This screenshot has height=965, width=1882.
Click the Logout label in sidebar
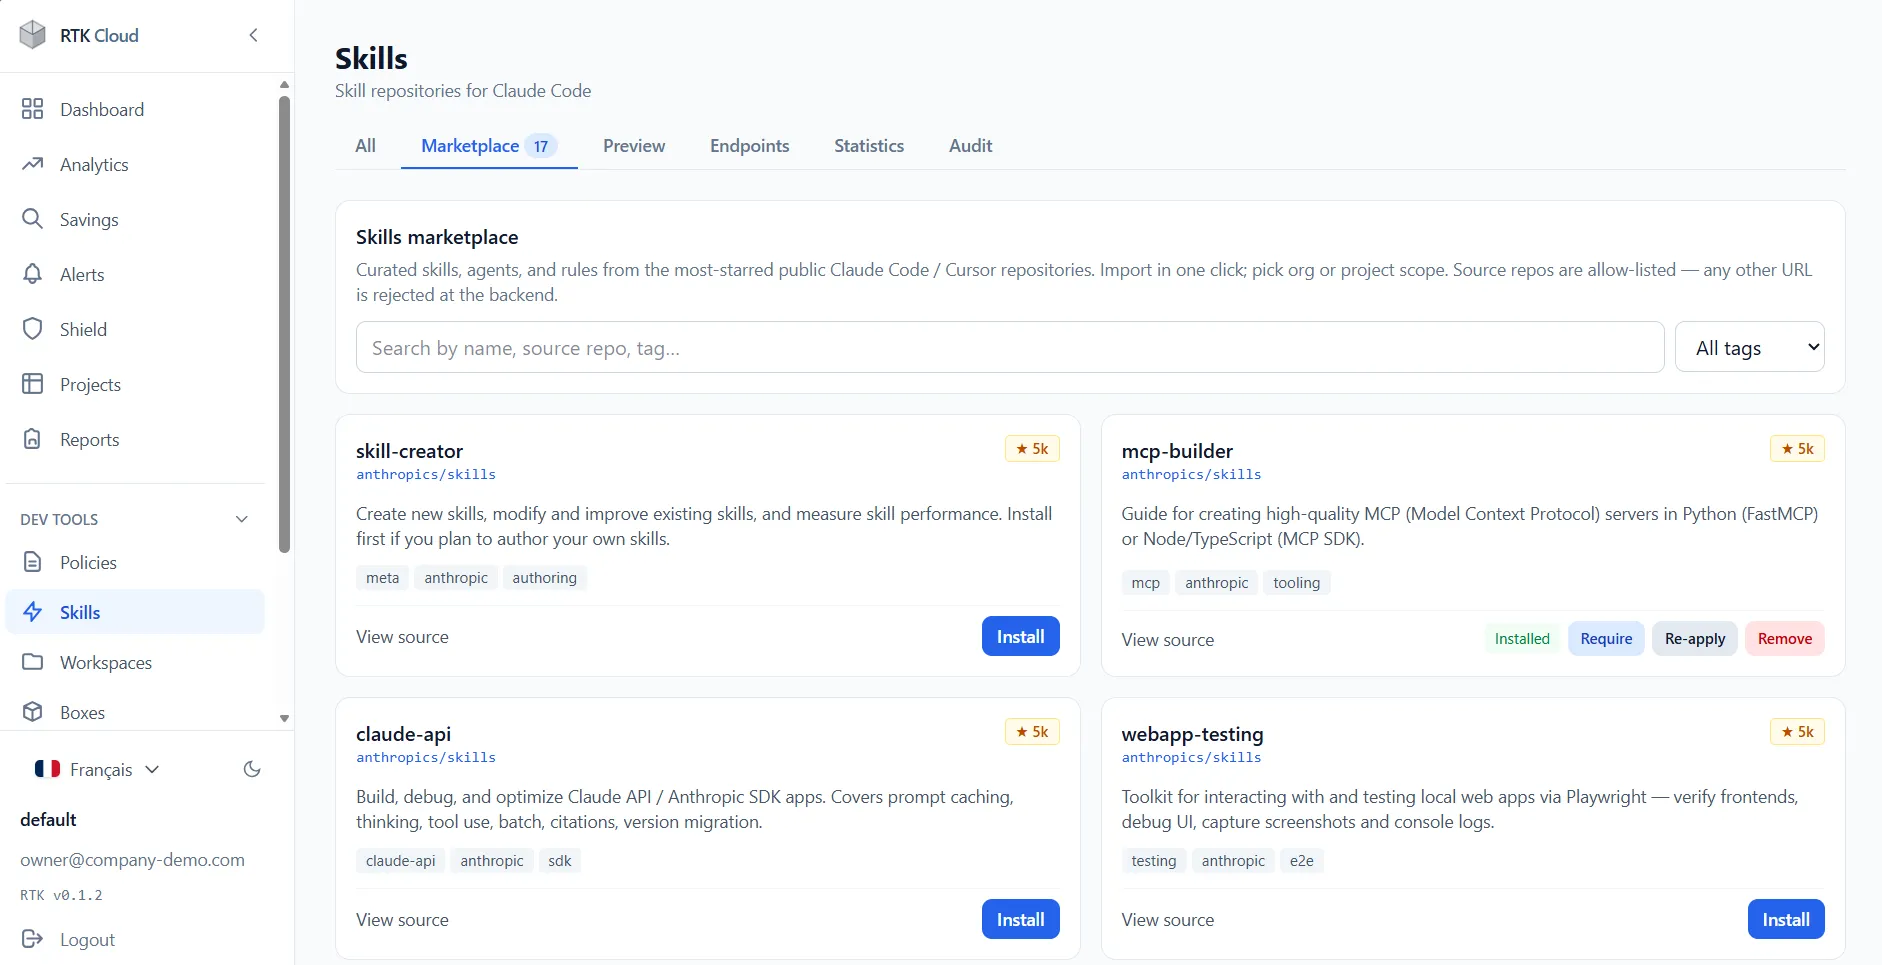click(87, 939)
